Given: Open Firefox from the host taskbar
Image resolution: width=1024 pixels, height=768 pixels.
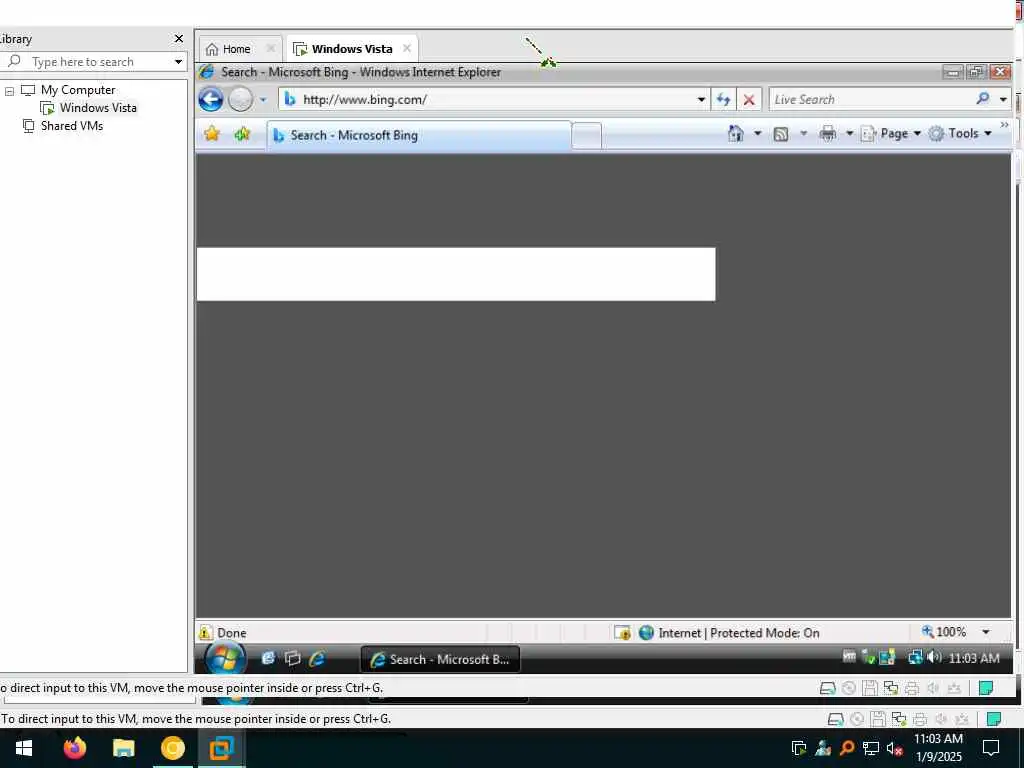Looking at the screenshot, I should [x=74, y=748].
